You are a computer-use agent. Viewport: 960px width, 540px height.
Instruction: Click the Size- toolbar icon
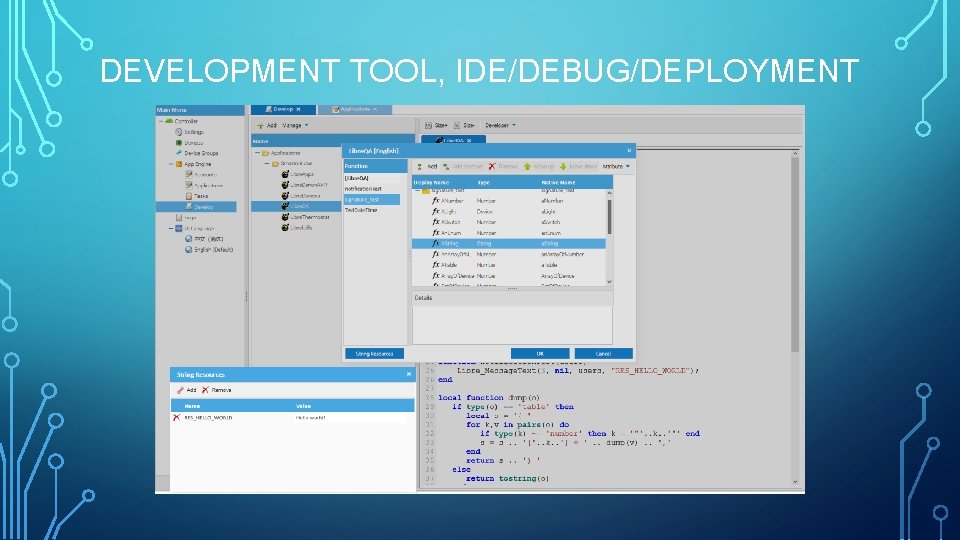(x=457, y=126)
